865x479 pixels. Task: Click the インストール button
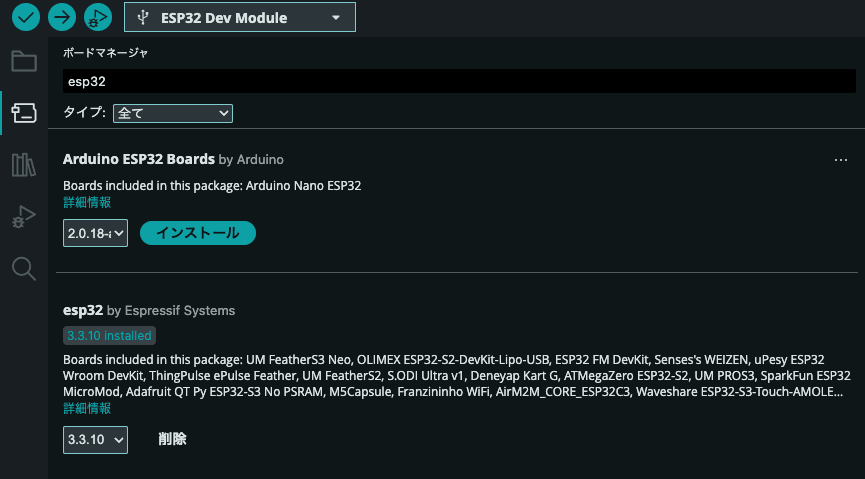(x=198, y=233)
